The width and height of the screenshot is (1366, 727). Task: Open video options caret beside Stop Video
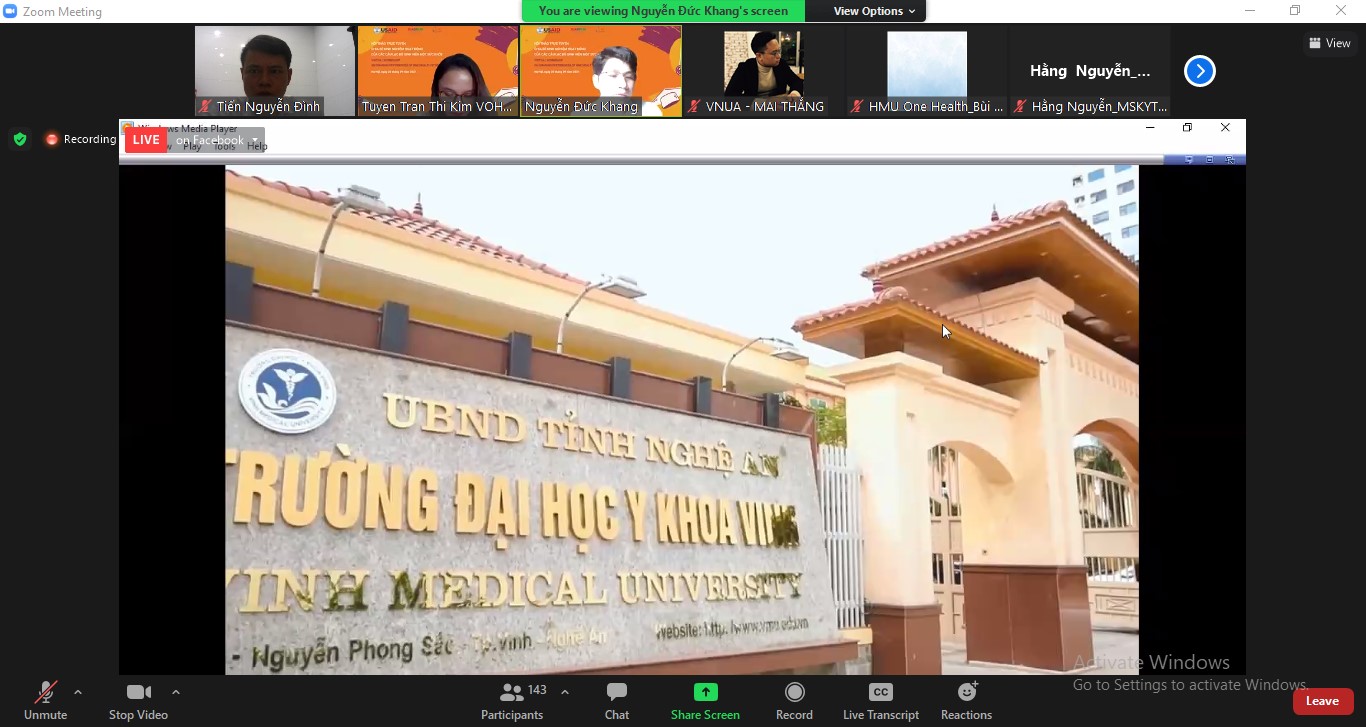176,692
